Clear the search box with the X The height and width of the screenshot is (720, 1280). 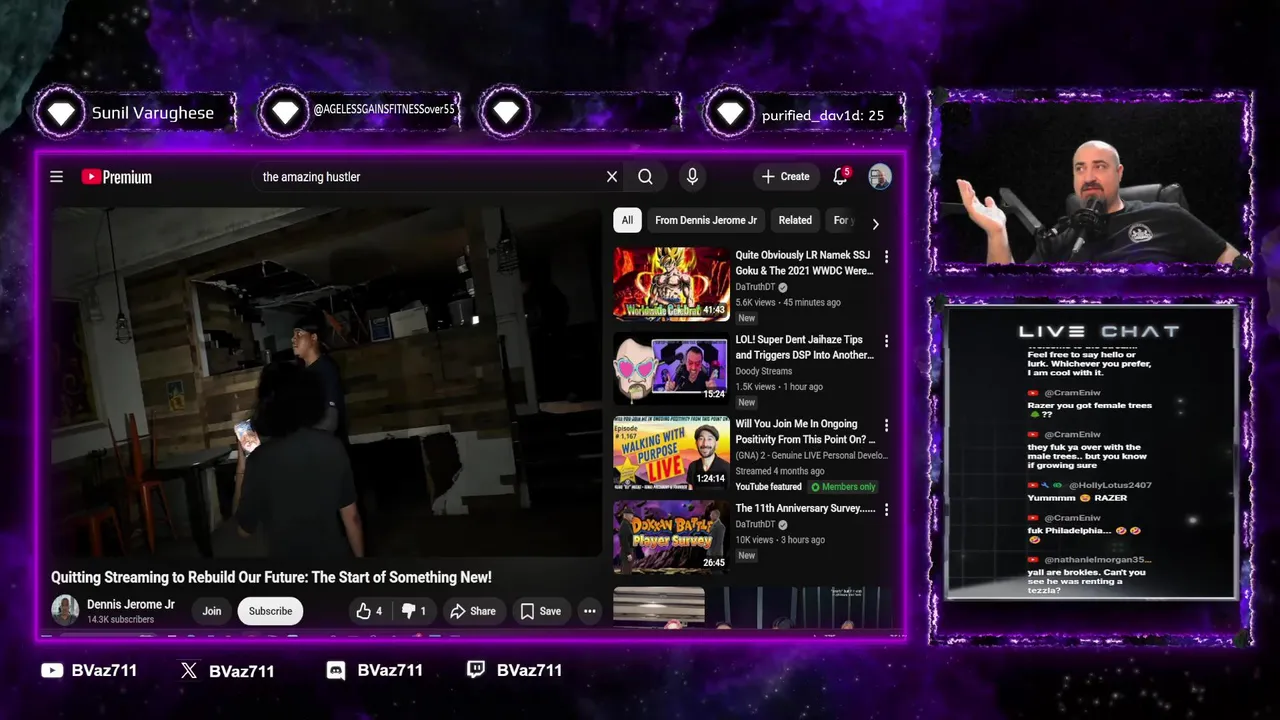click(612, 177)
